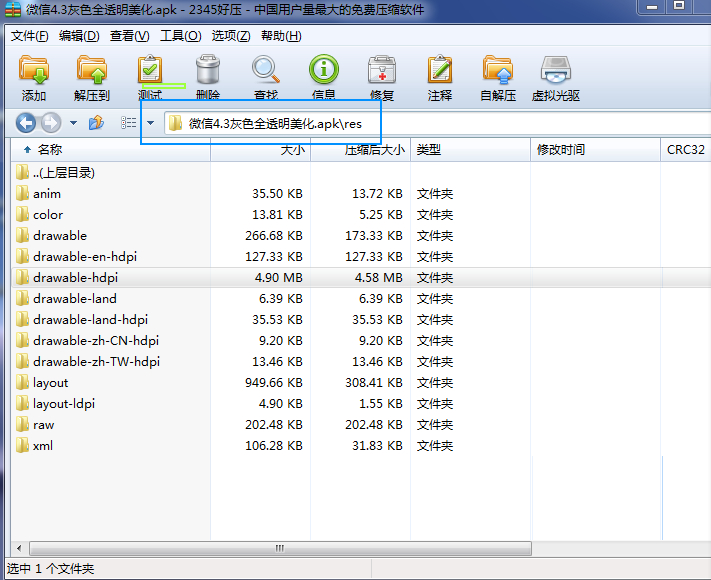The width and height of the screenshot is (711, 580).
Task: Click the 添加 (Add) toolbar icon
Action: (34, 70)
